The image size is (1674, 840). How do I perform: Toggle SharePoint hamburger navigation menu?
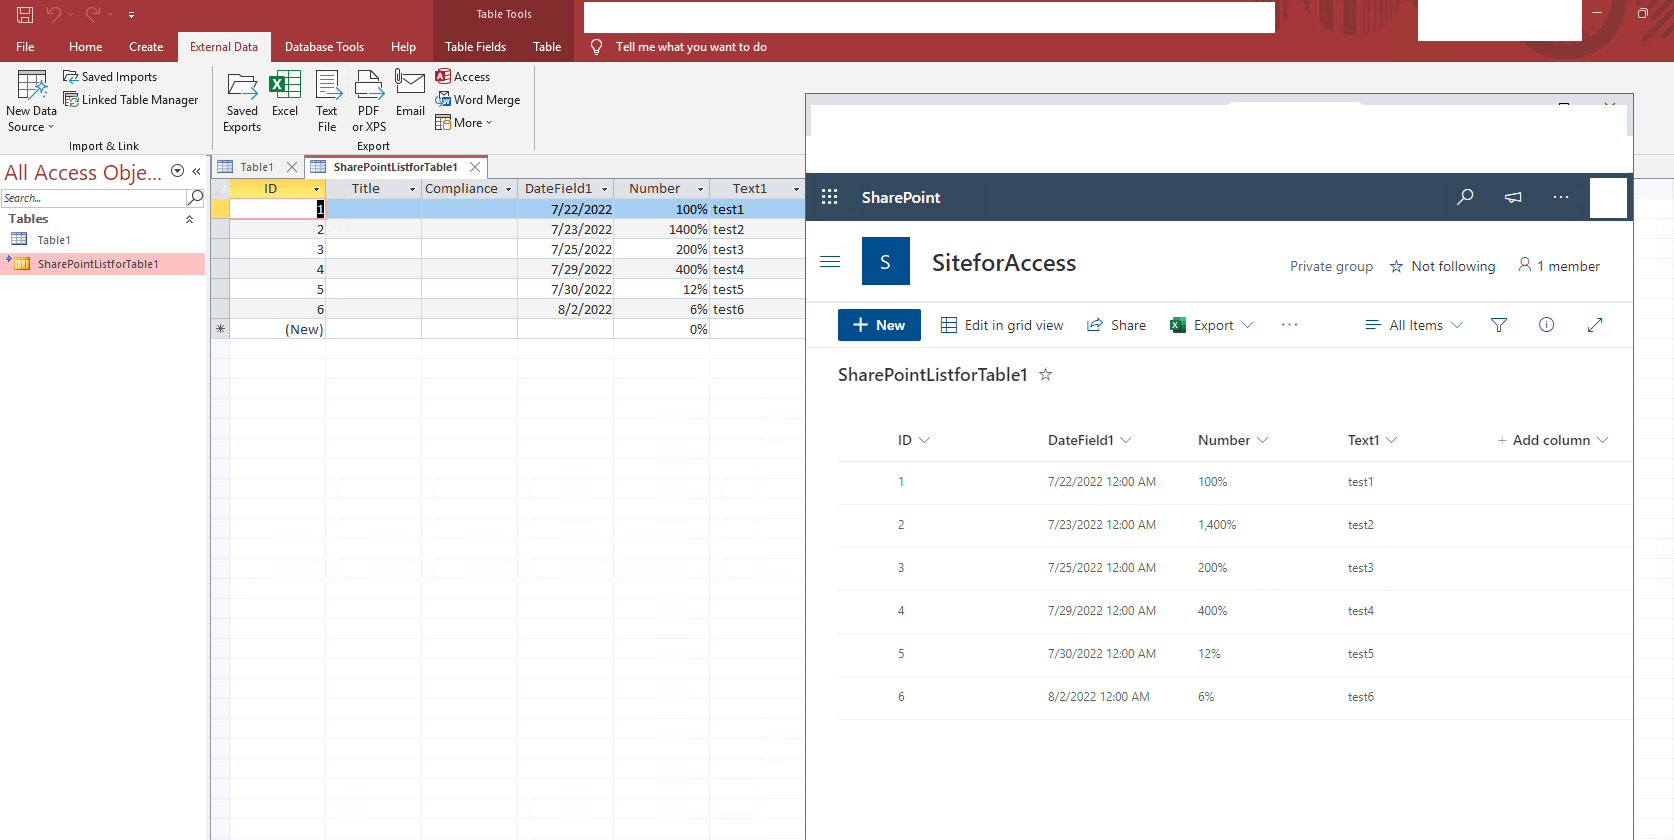point(830,262)
